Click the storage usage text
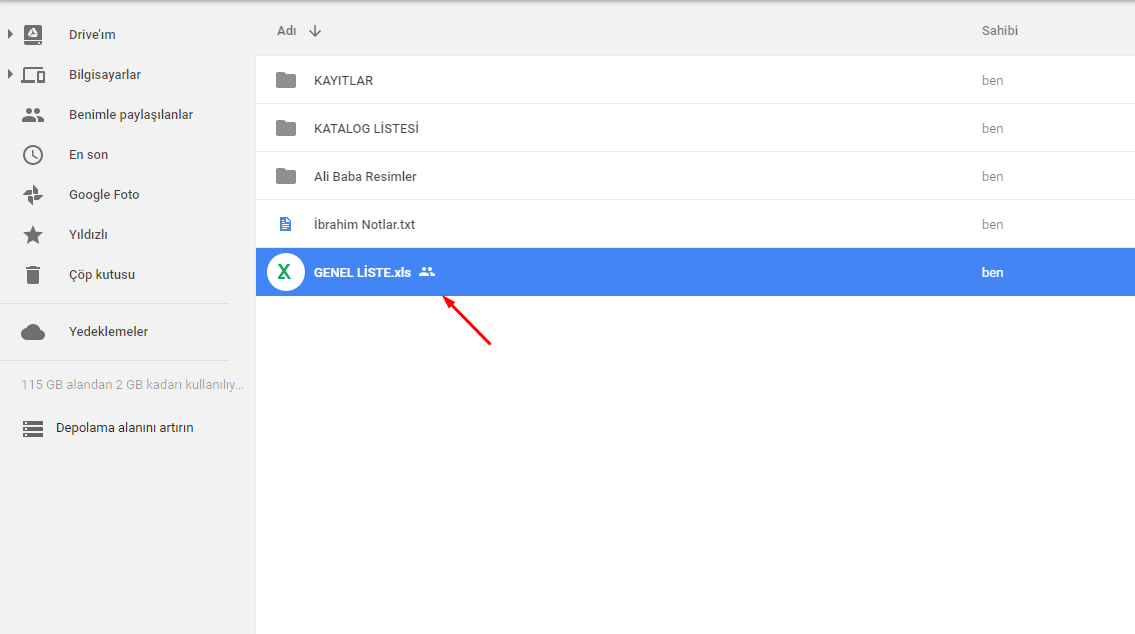 [x=132, y=384]
